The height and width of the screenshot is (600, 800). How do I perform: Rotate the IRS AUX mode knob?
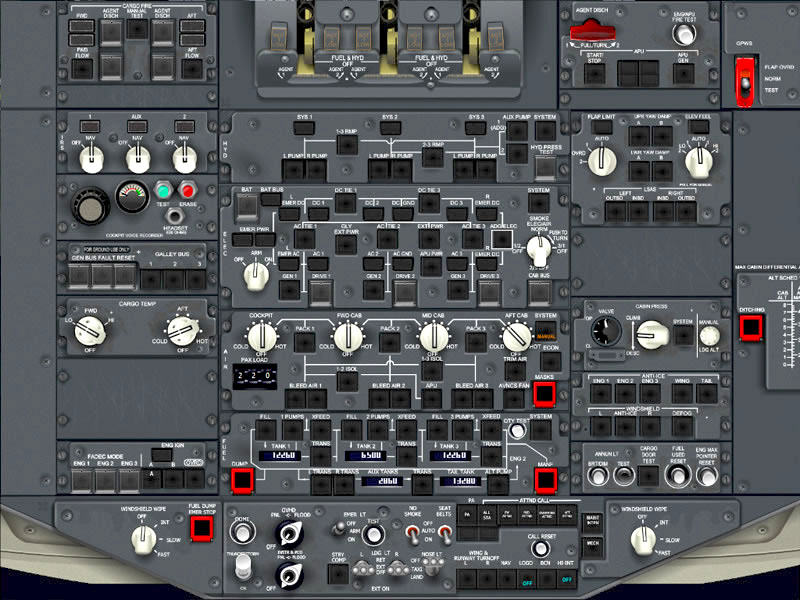138,159
